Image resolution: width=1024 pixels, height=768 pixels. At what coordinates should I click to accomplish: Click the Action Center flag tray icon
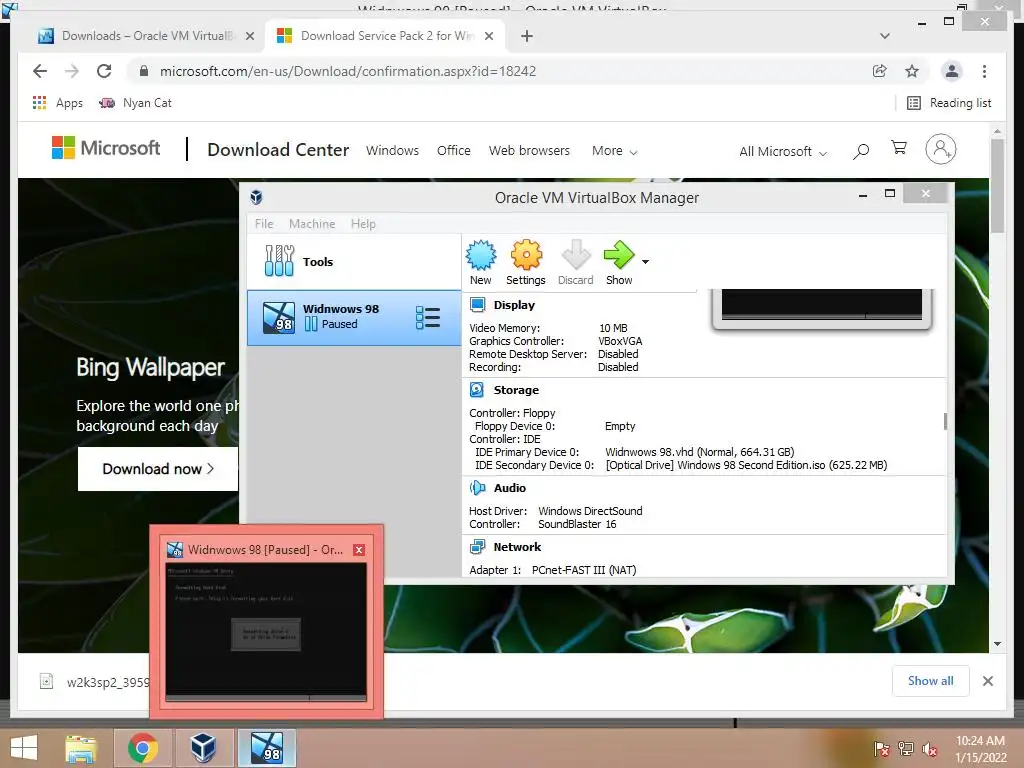point(881,749)
